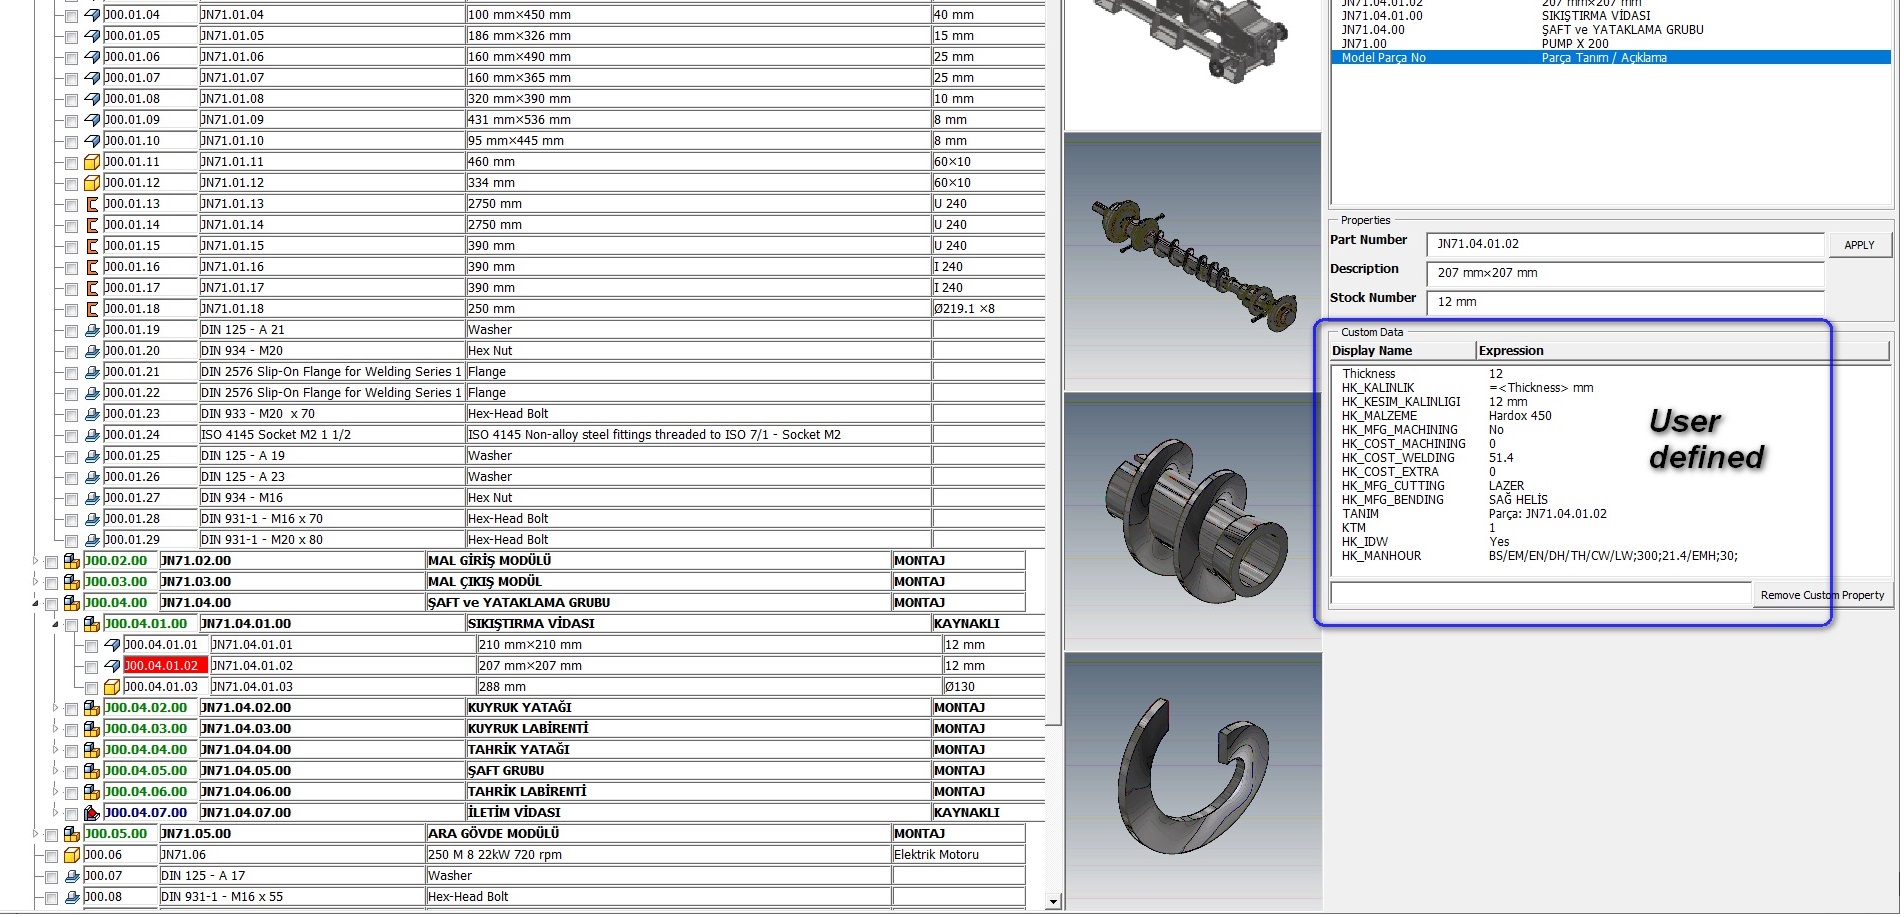
Task: Click the flange icon beside DIN 2576 Slip-On Flange
Action: (93, 371)
